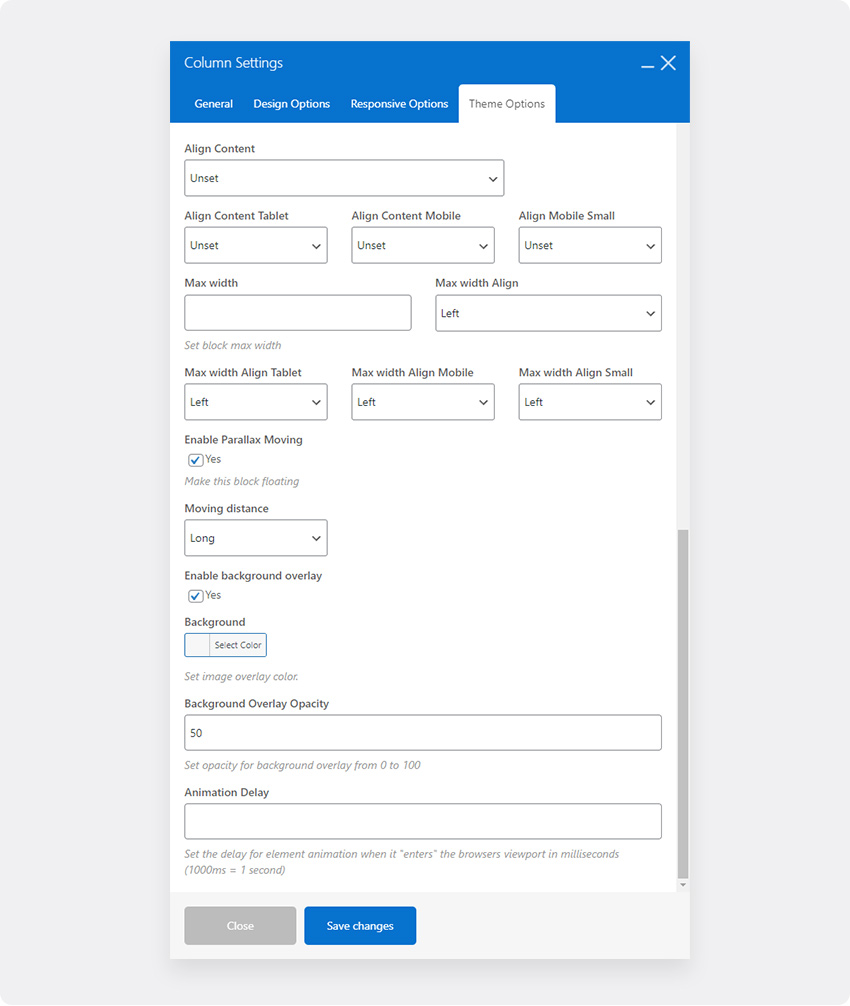
Task: Click the 'Set image overlay color.' hint
Action: tap(241, 676)
